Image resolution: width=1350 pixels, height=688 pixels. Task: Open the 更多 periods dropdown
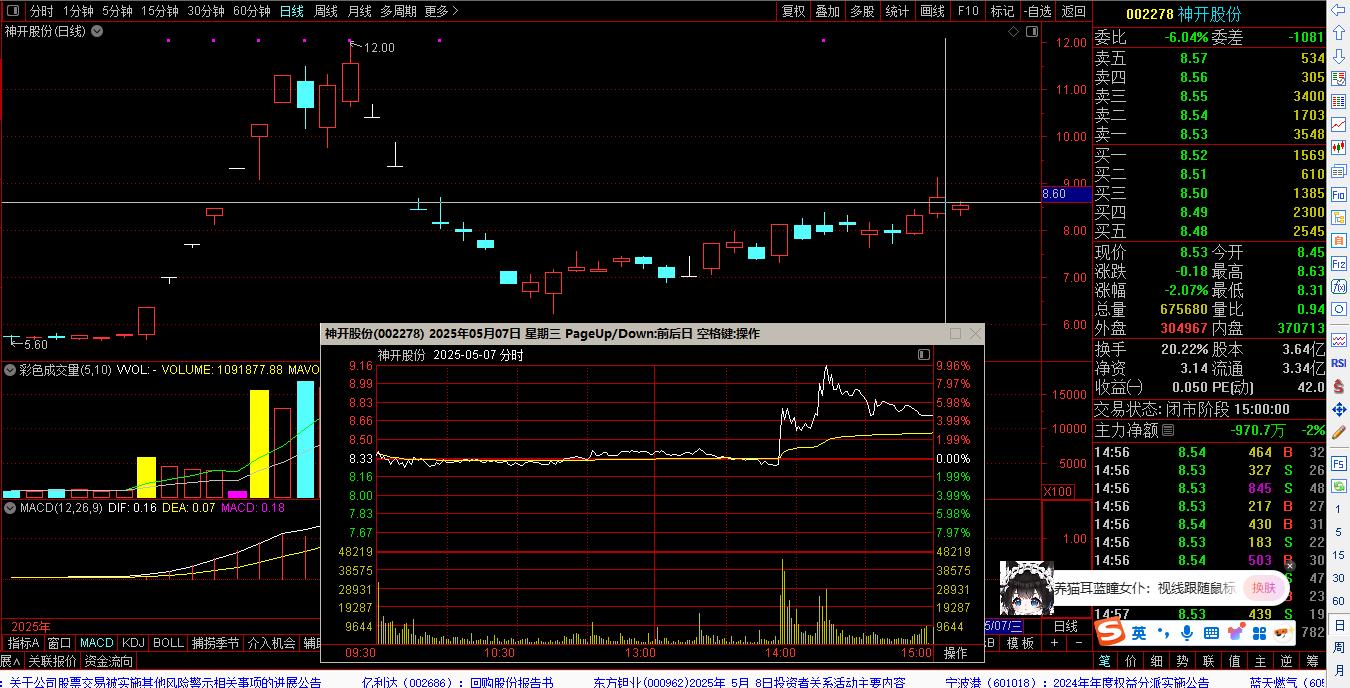click(442, 11)
